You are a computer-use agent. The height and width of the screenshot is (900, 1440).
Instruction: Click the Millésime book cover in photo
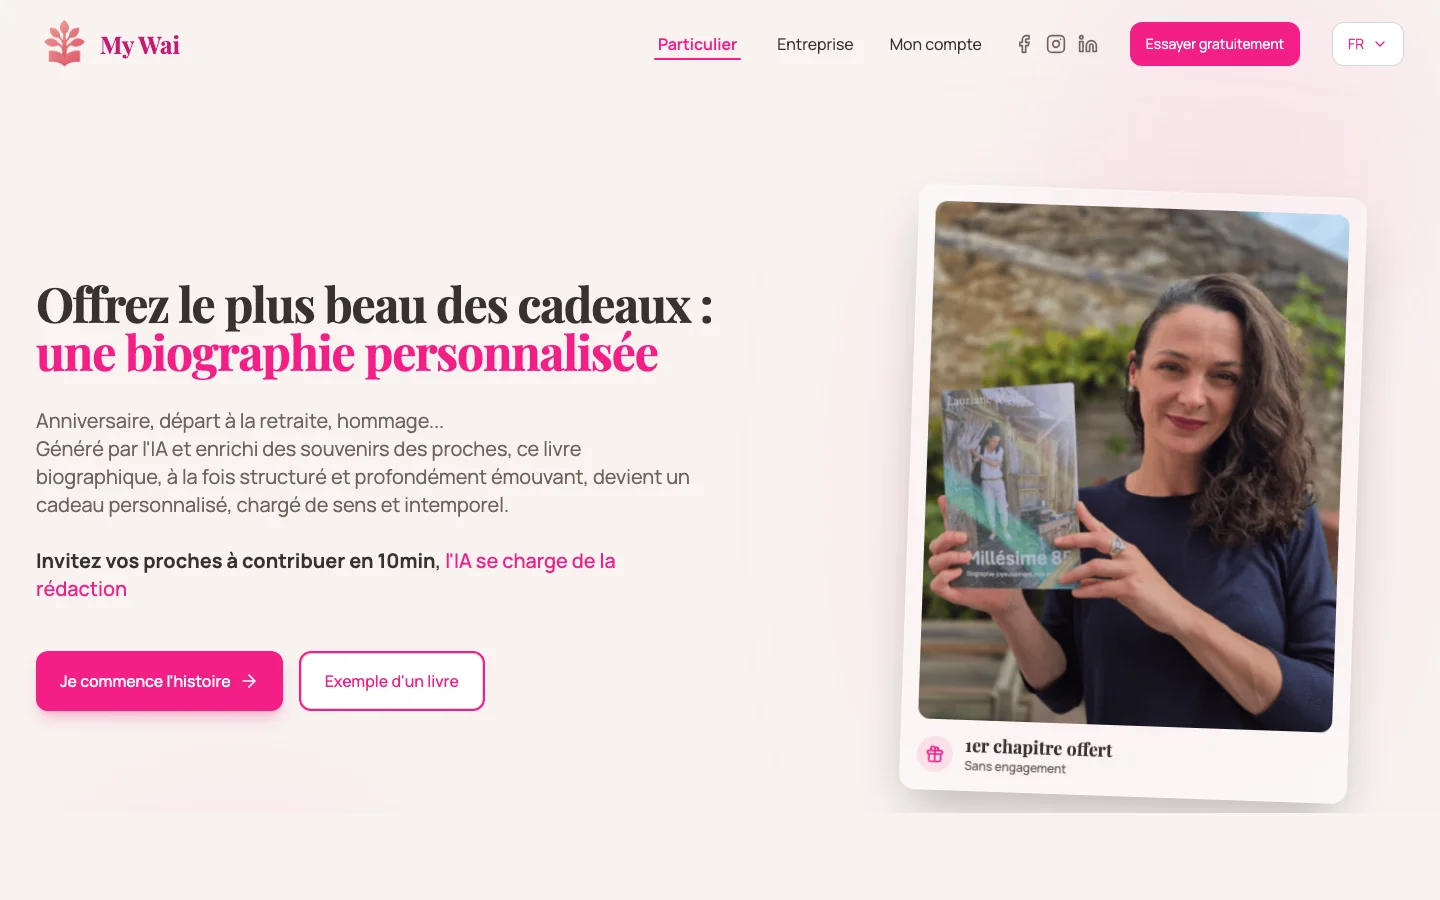click(x=1010, y=487)
